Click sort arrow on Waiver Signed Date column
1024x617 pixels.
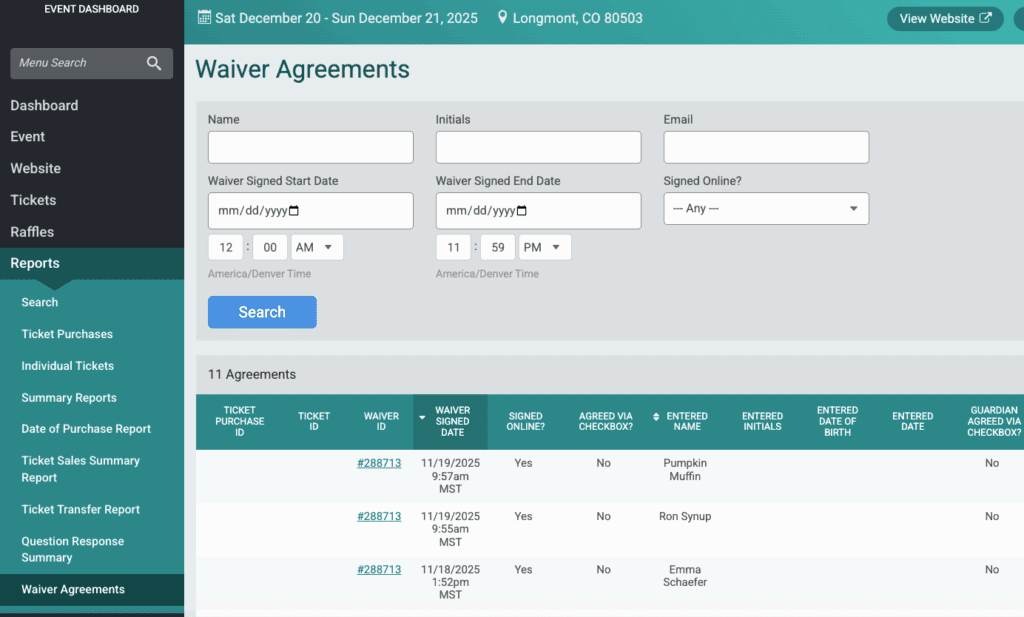(x=422, y=417)
